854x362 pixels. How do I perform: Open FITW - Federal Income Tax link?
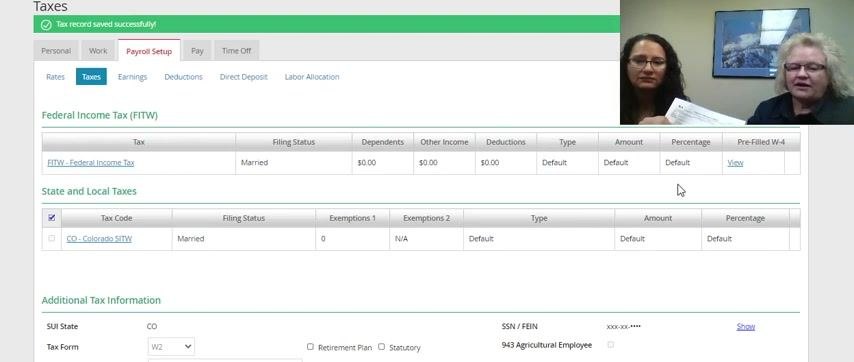(90, 163)
